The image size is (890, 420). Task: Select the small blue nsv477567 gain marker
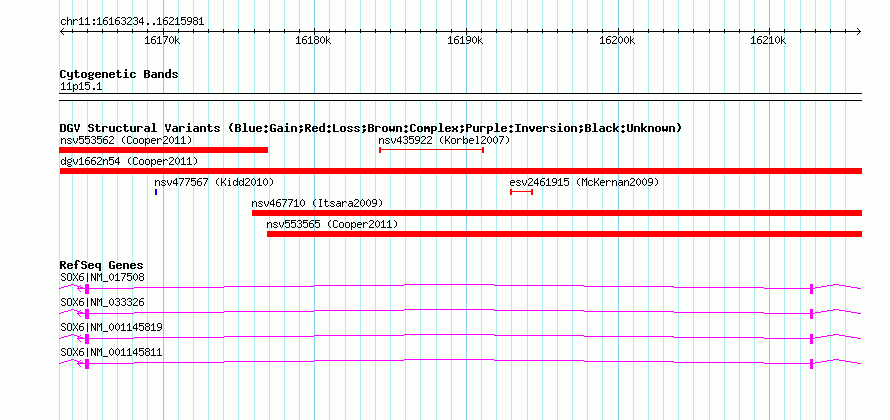156,192
